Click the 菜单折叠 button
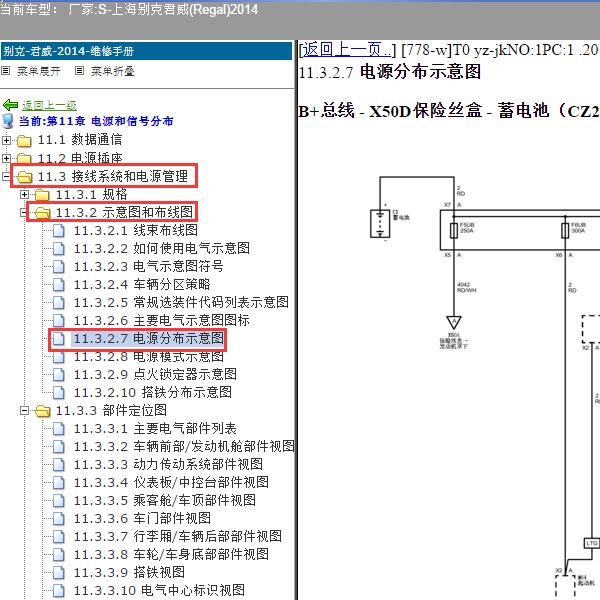The width and height of the screenshot is (600, 600). 113,71
